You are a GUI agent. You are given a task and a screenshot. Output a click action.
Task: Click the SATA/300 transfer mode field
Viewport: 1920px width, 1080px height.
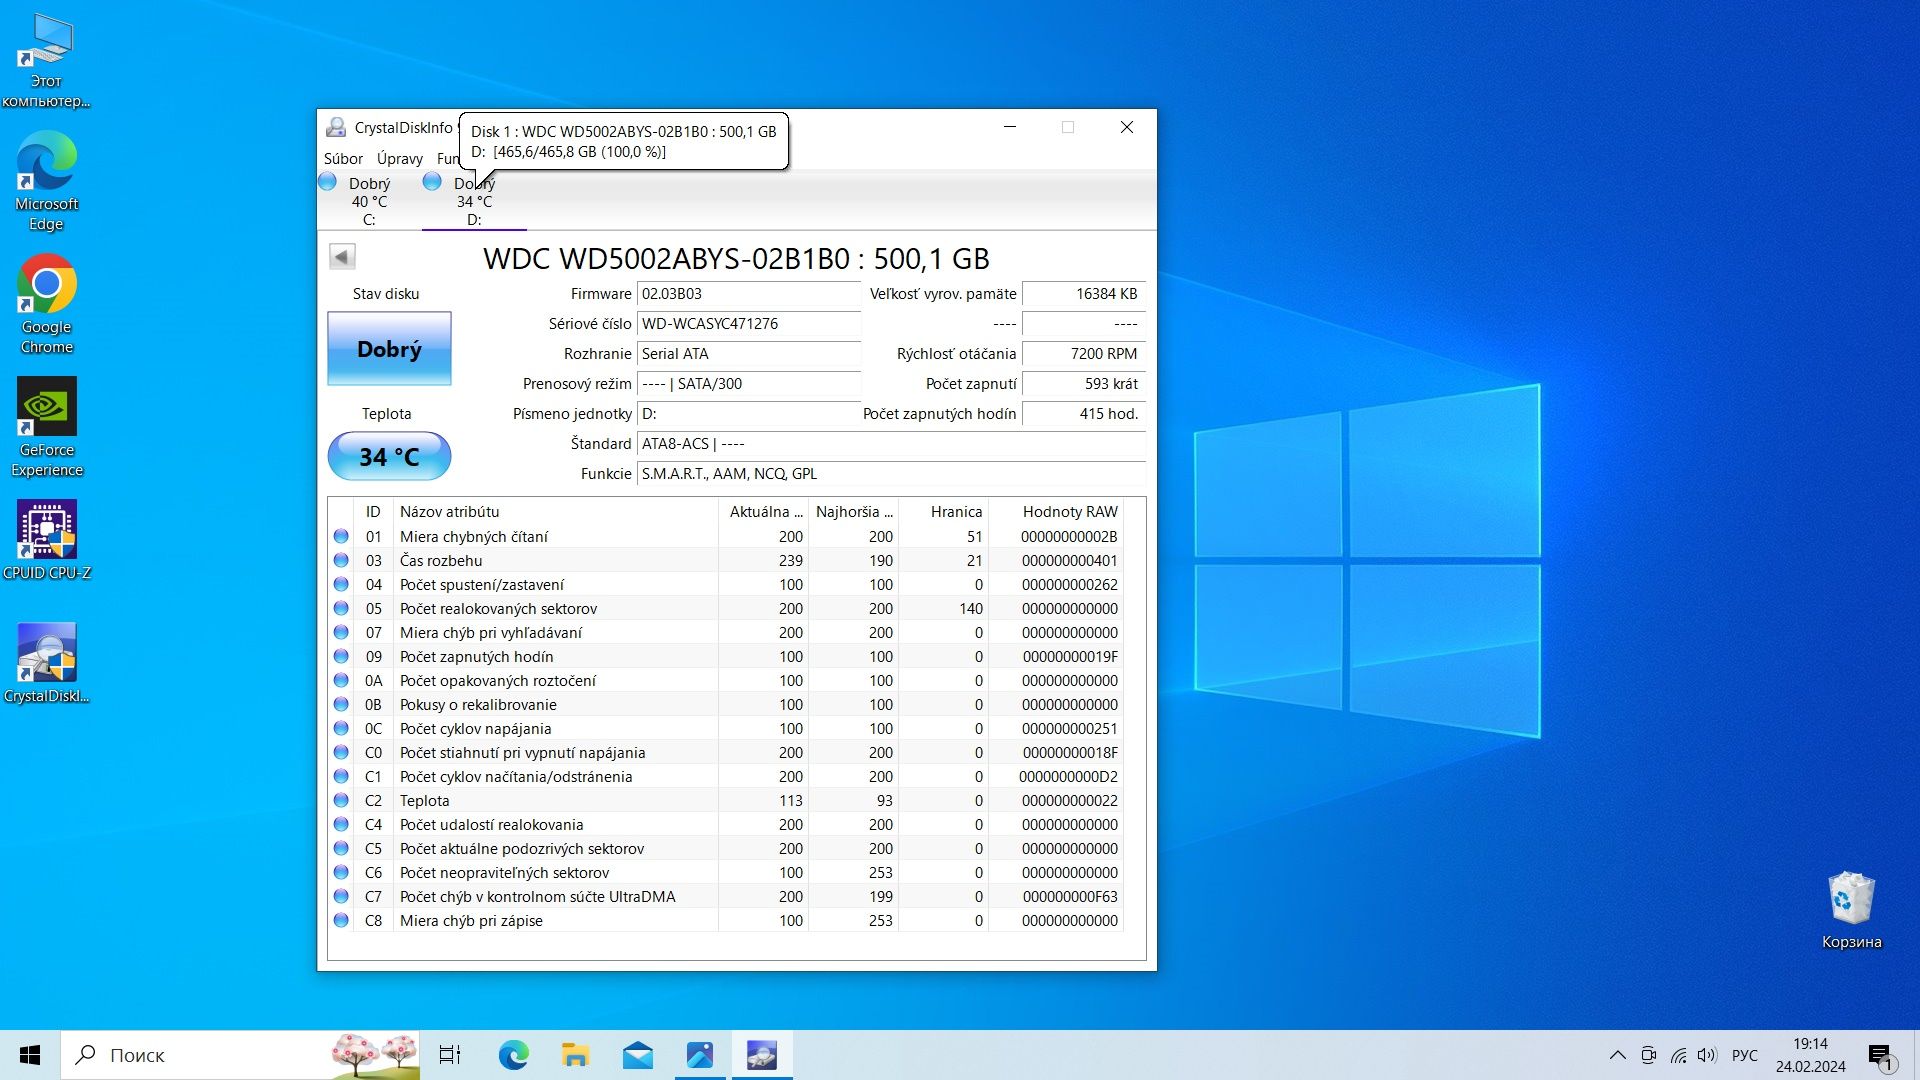click(x=749, y=384)
